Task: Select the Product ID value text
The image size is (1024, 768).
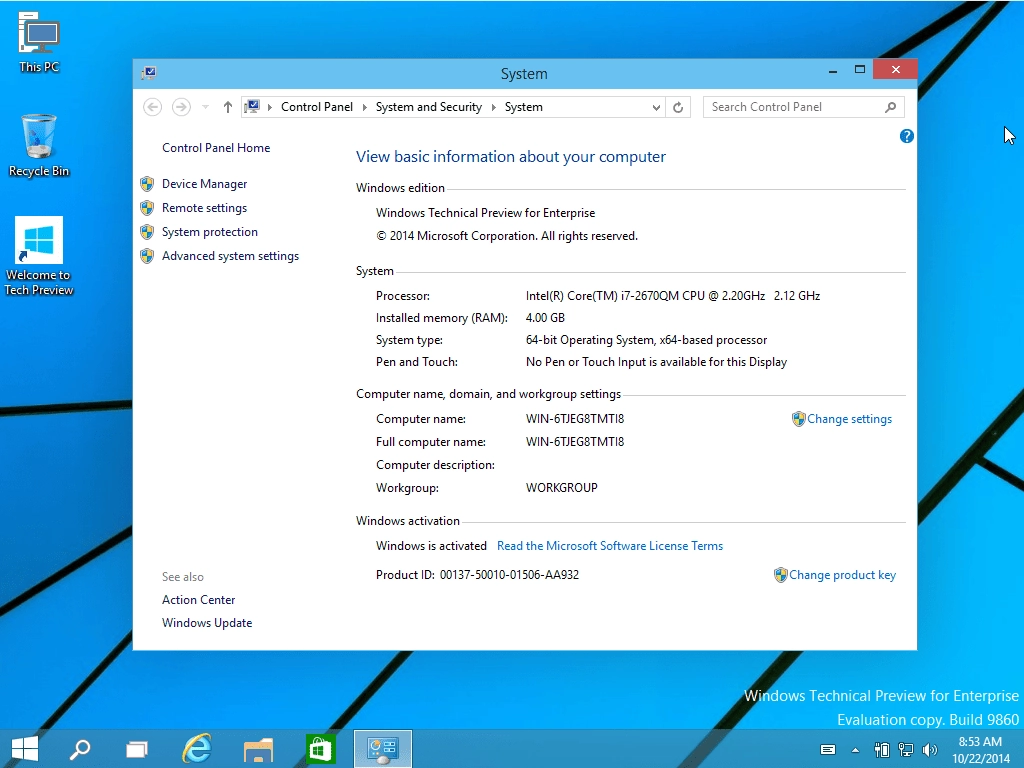Action: coord(509,575)
